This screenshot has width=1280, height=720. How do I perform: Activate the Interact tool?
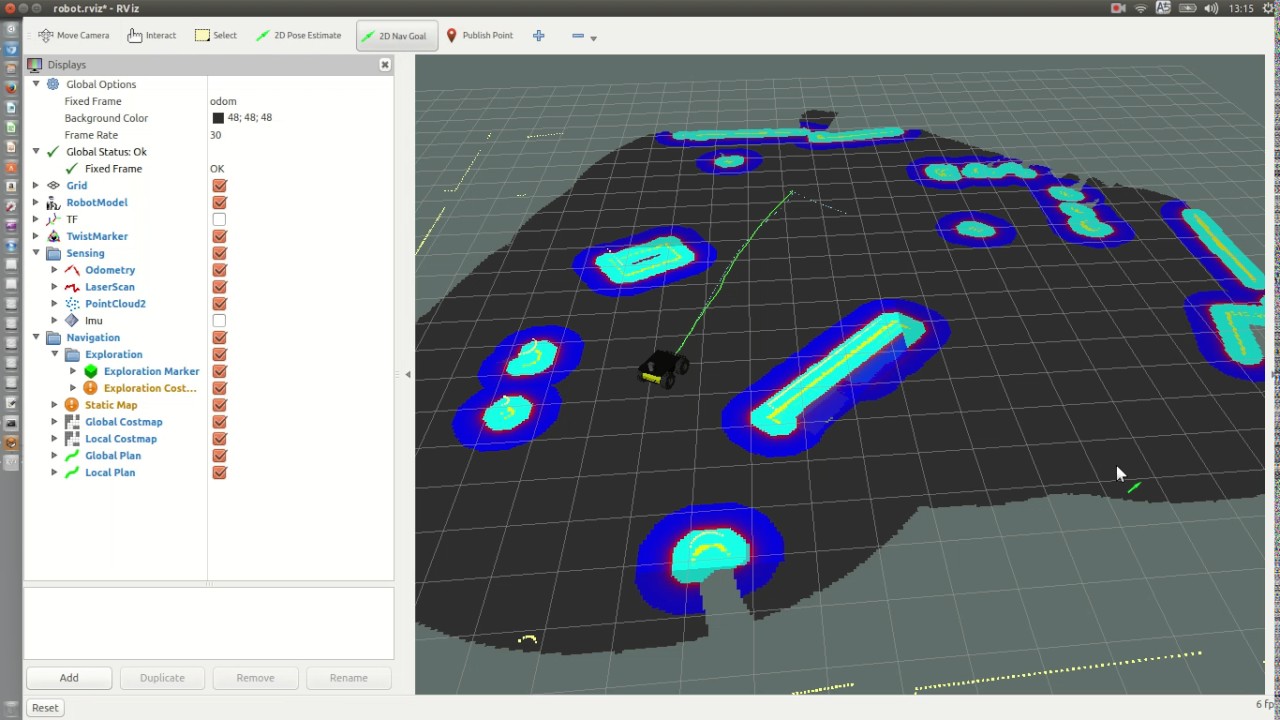(152, 35)
